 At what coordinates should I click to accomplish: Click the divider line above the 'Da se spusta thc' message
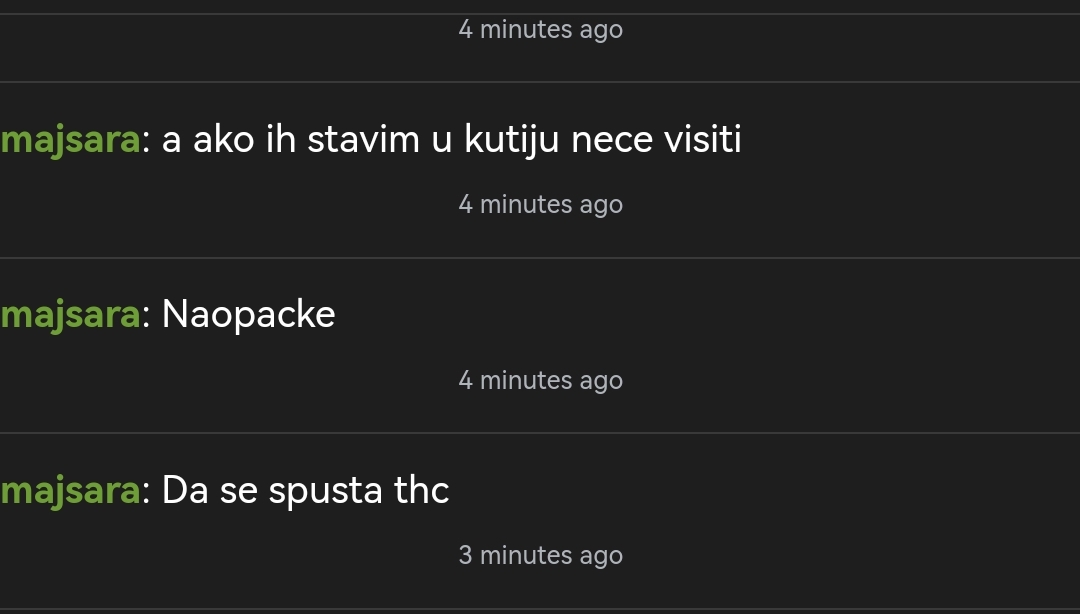pos(540,433)
